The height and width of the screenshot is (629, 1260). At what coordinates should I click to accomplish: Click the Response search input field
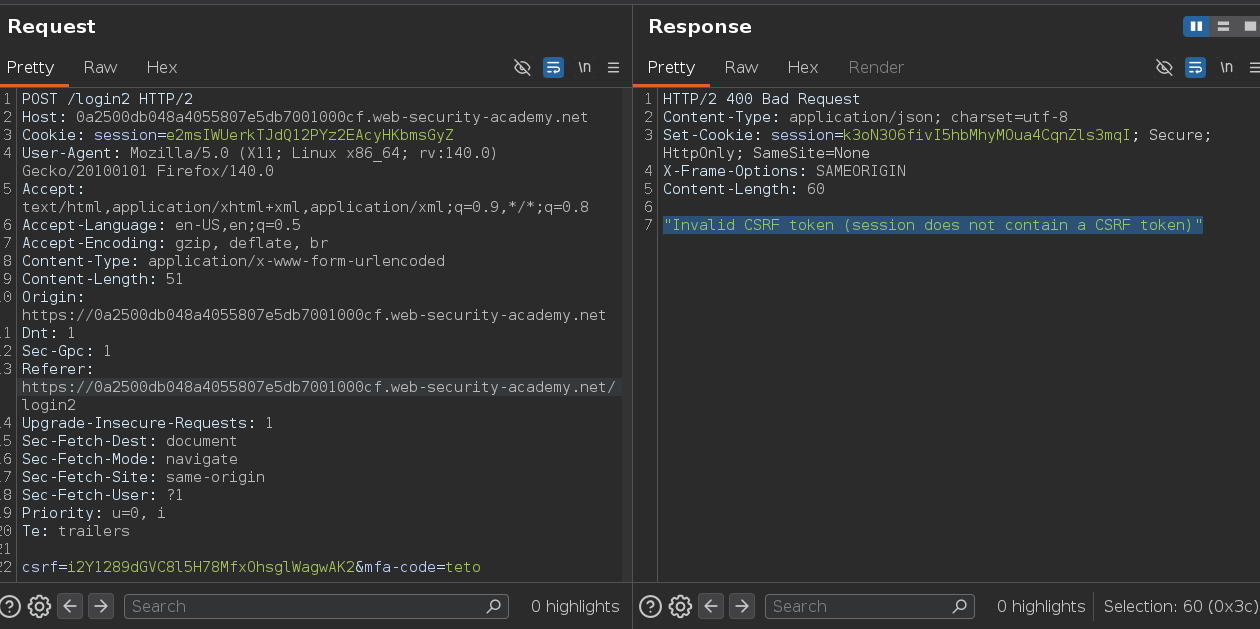click(869, 606)
